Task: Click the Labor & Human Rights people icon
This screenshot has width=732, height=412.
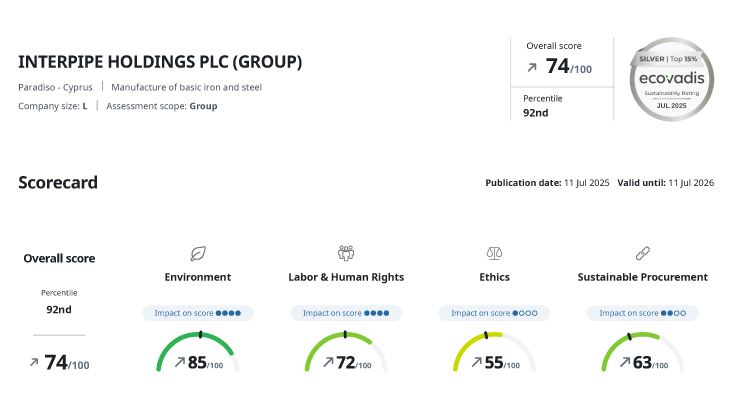Action: (346, 253)
